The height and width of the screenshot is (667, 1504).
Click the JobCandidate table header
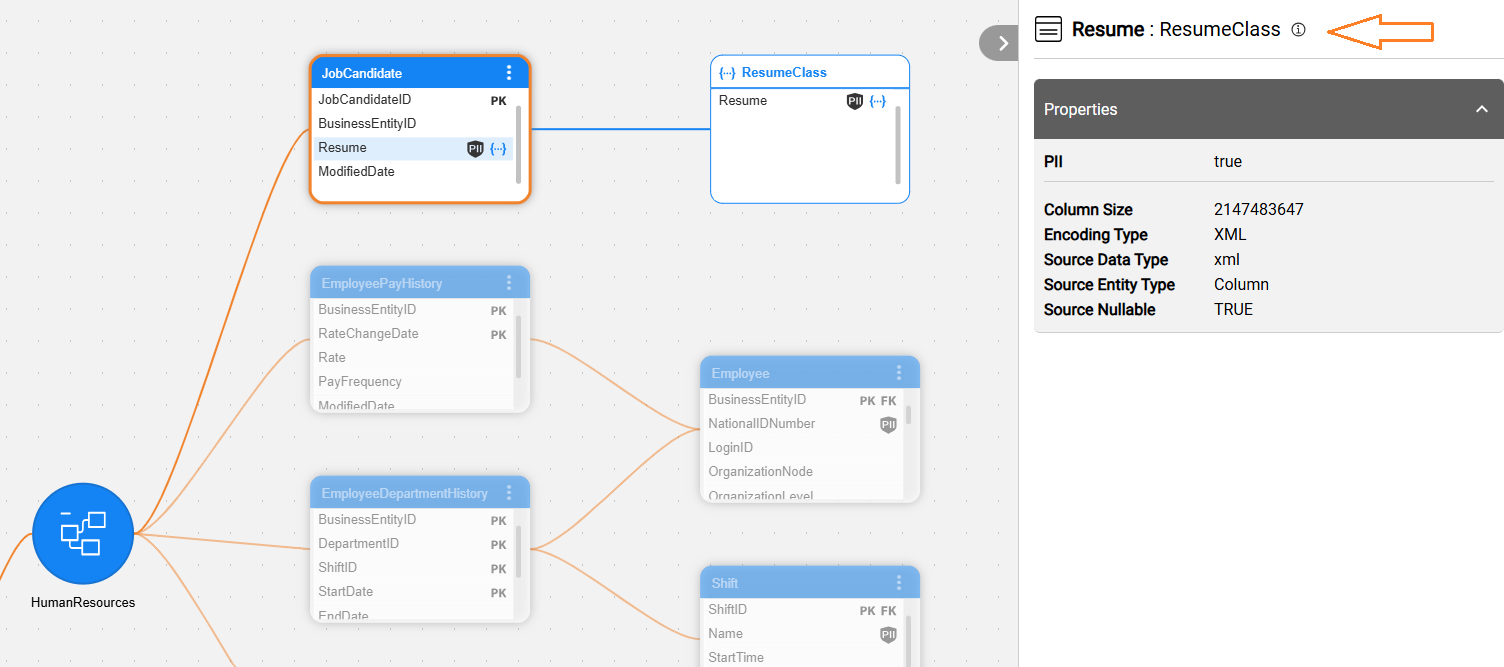point(420,73)
